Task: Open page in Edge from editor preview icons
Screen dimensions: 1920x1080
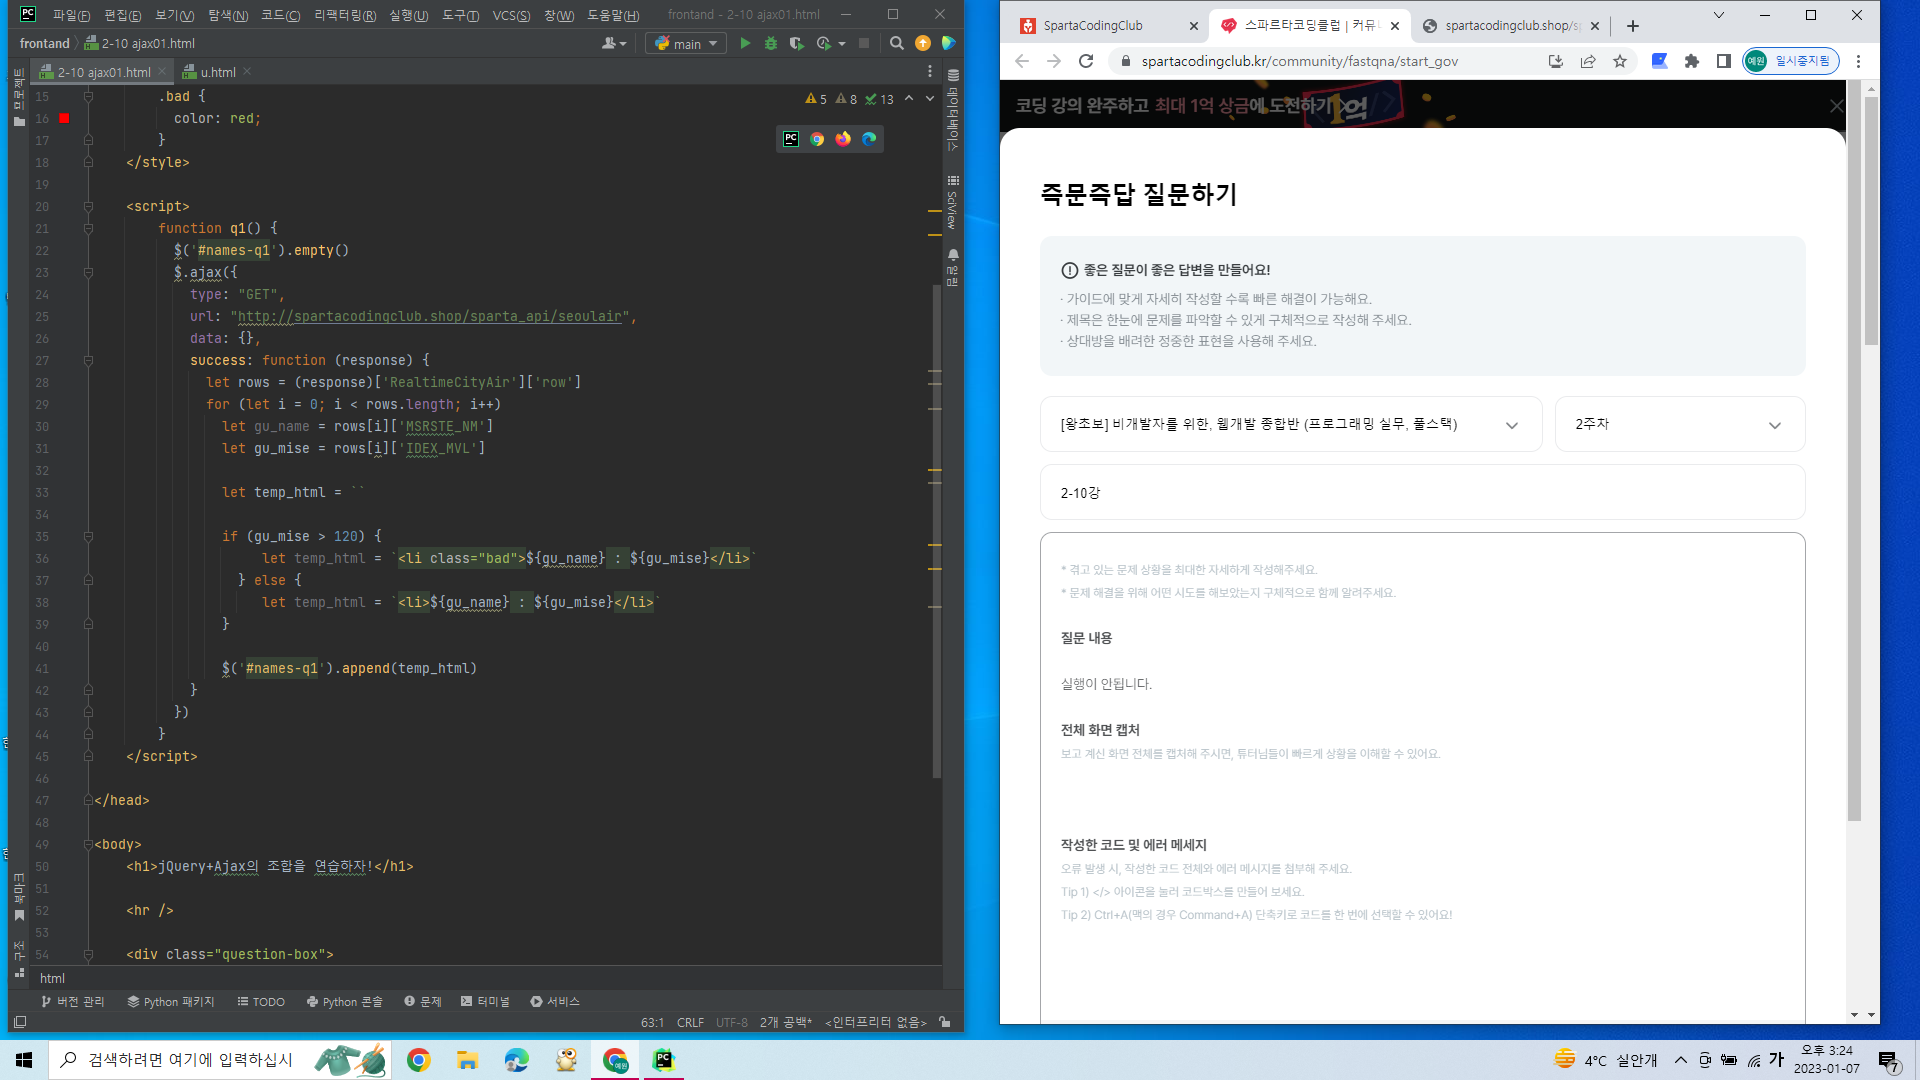Action: tap(869, 139)
